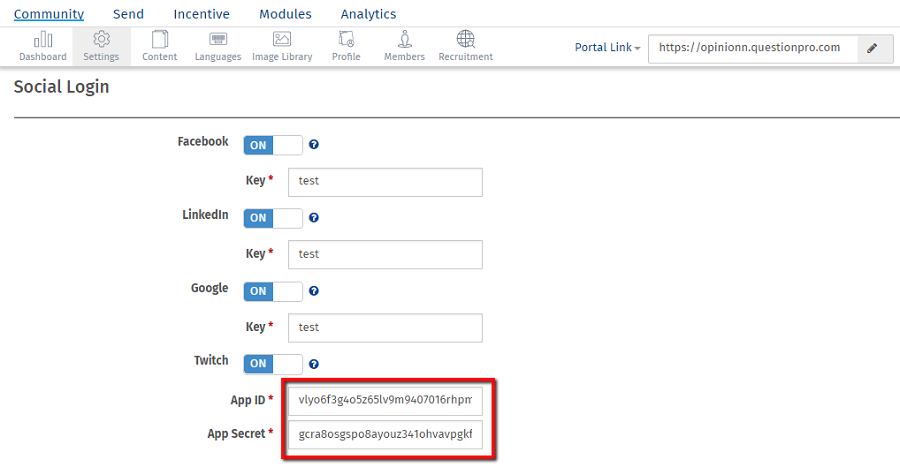Screen dimensions: 900x467
Task: Click the Twitch App Secret field
Action: 385,435
